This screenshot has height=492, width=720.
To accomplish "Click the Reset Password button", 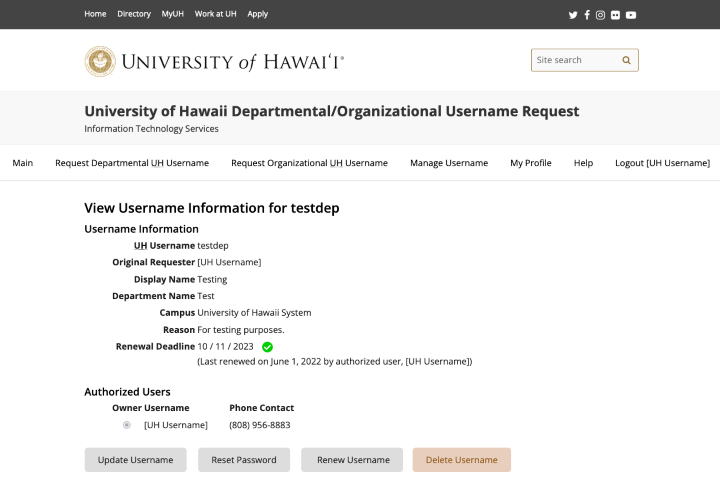I will (x=244, y=460).
